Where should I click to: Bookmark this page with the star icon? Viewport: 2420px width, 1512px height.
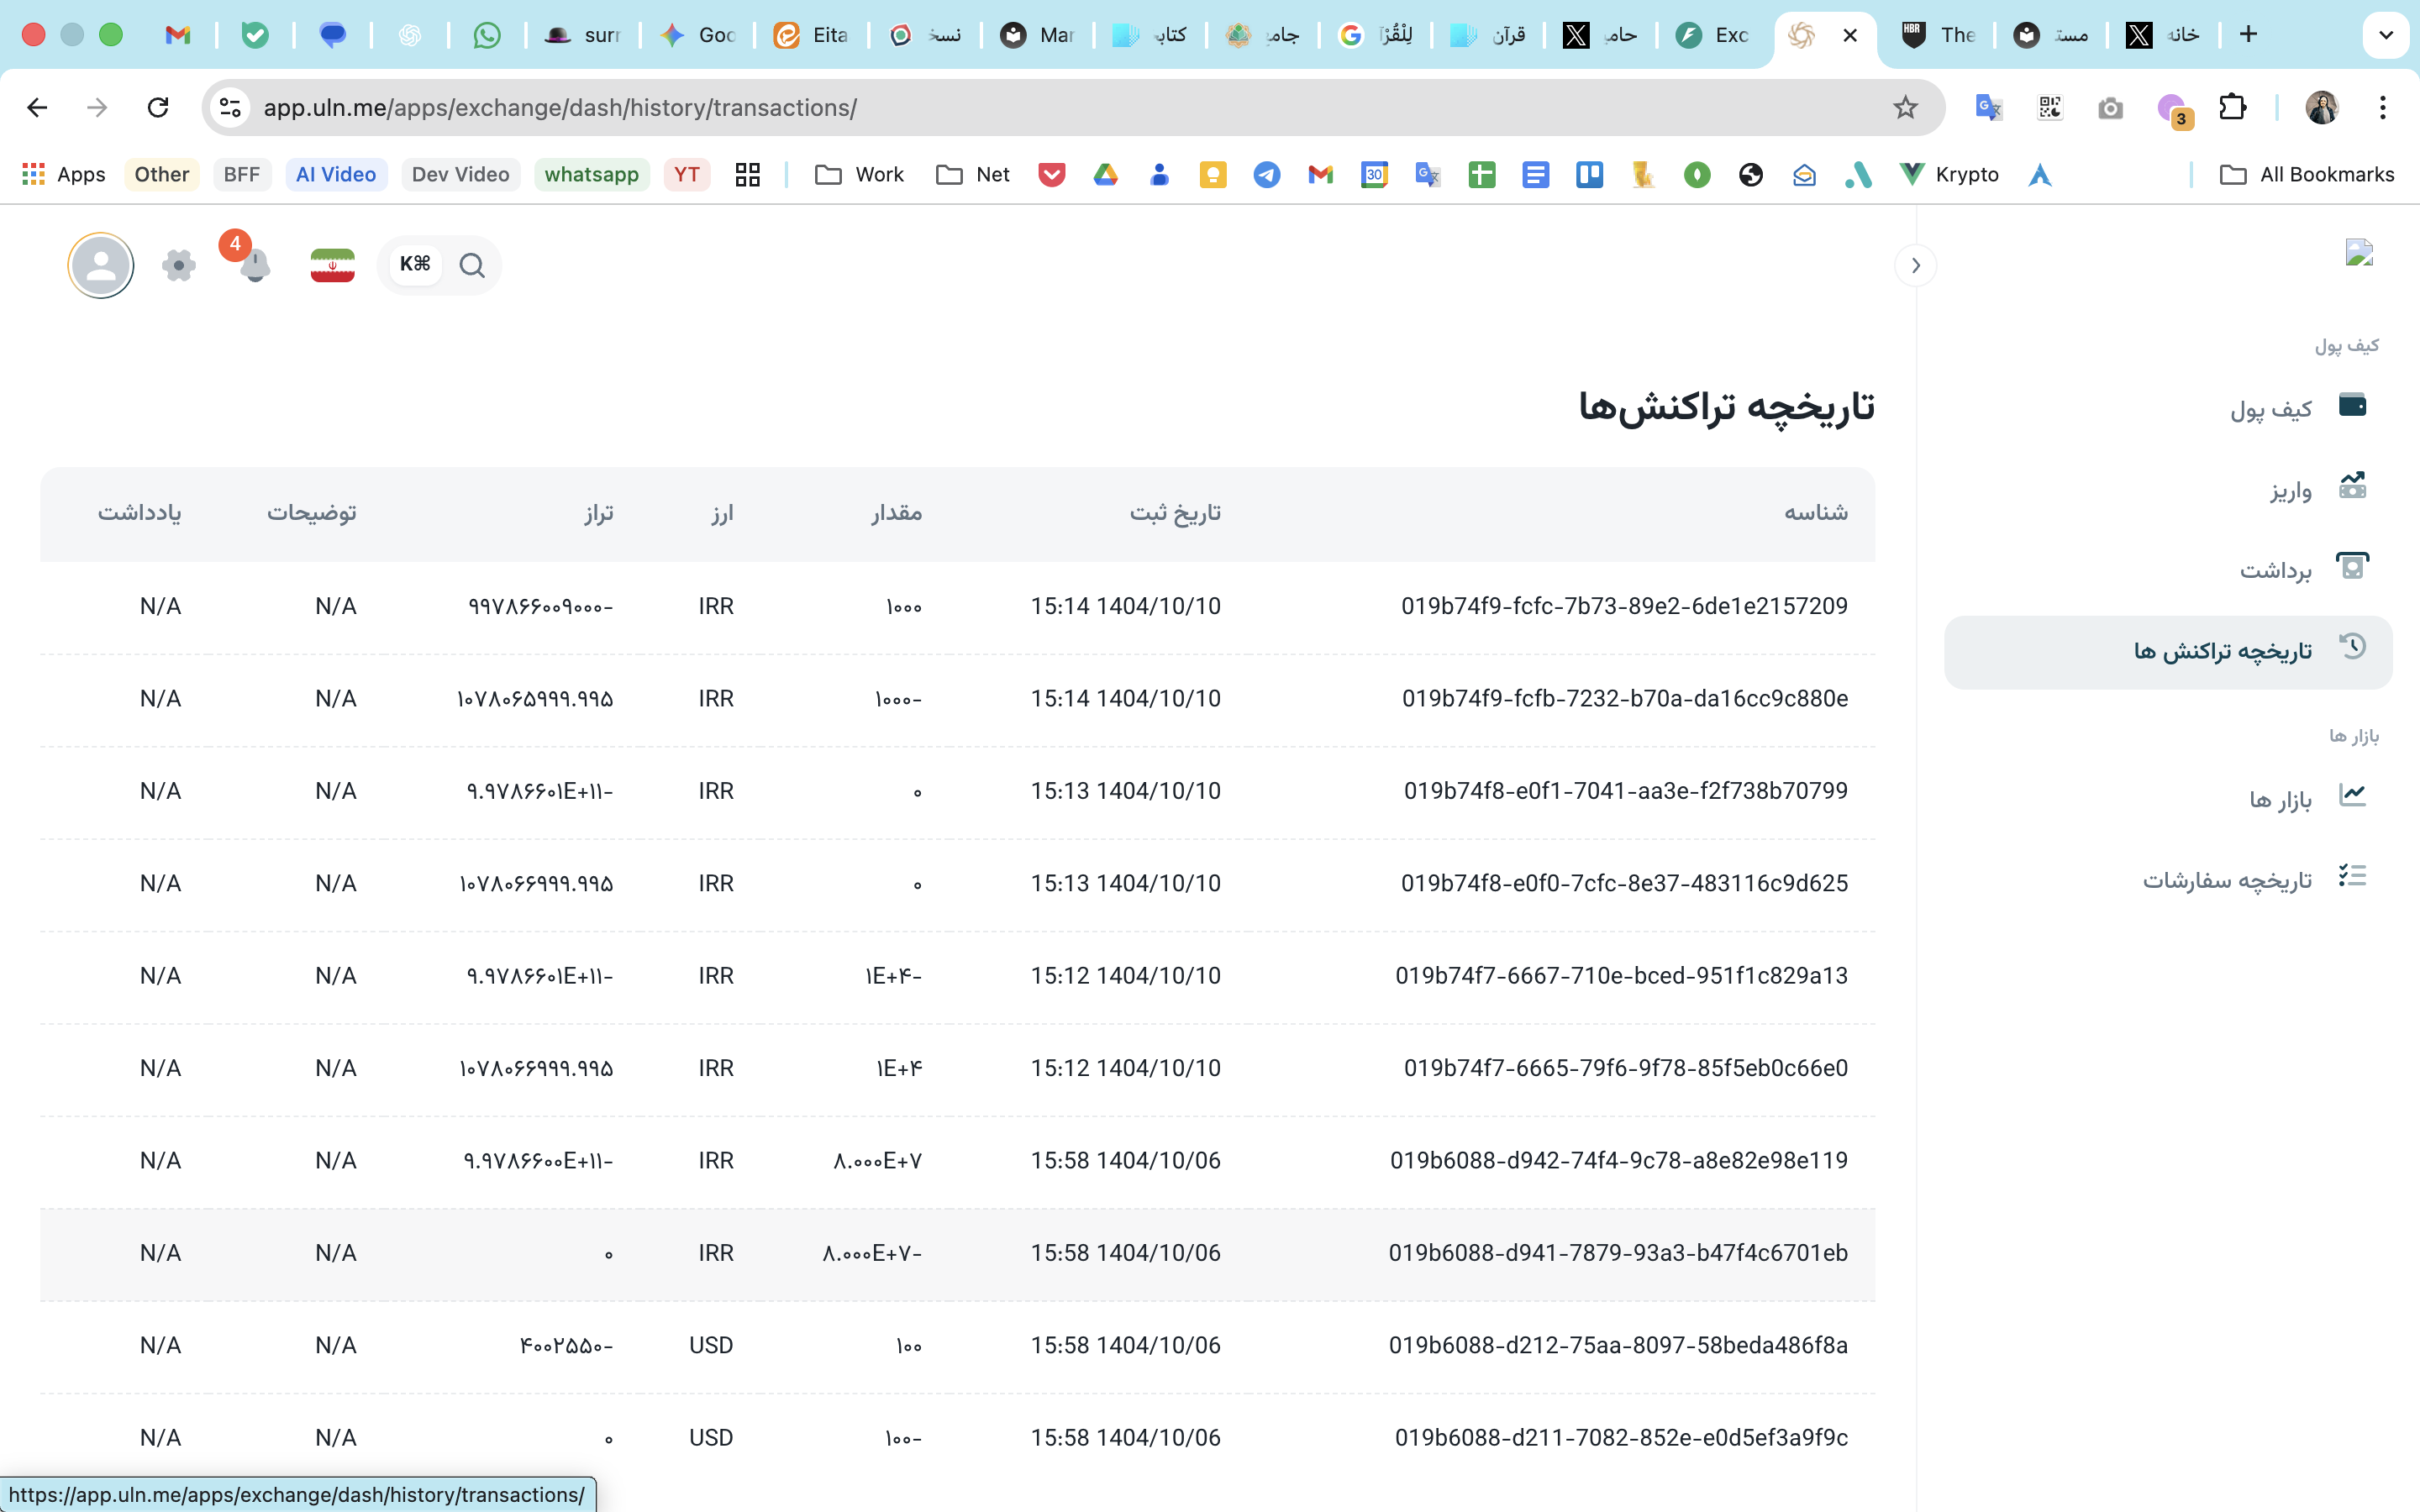pos(1905,107)
